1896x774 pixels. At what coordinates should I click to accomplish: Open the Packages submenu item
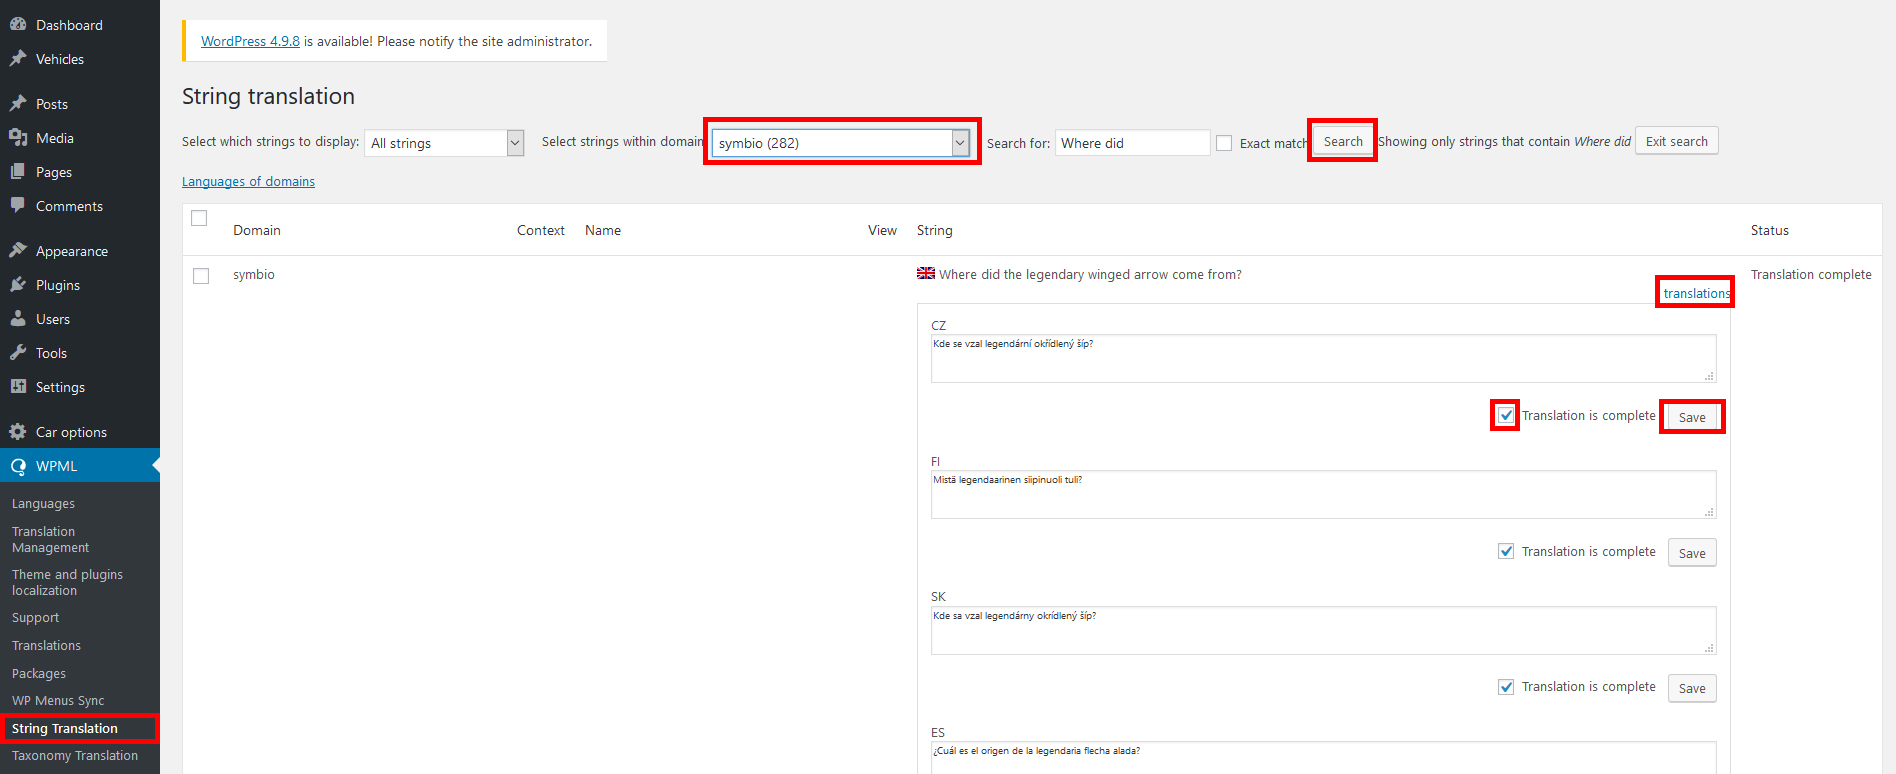39,673
